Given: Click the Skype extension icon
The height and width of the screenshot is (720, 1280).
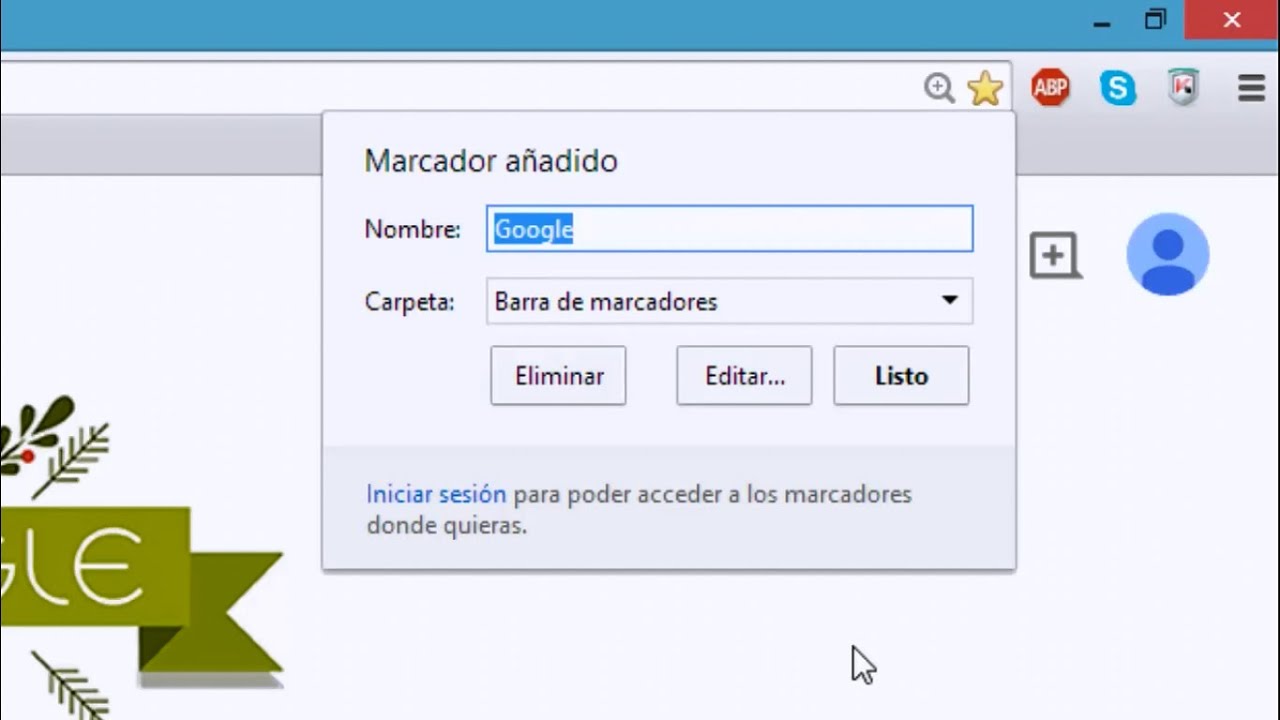Looking at the screenshot, I should tap(1117, 88).
